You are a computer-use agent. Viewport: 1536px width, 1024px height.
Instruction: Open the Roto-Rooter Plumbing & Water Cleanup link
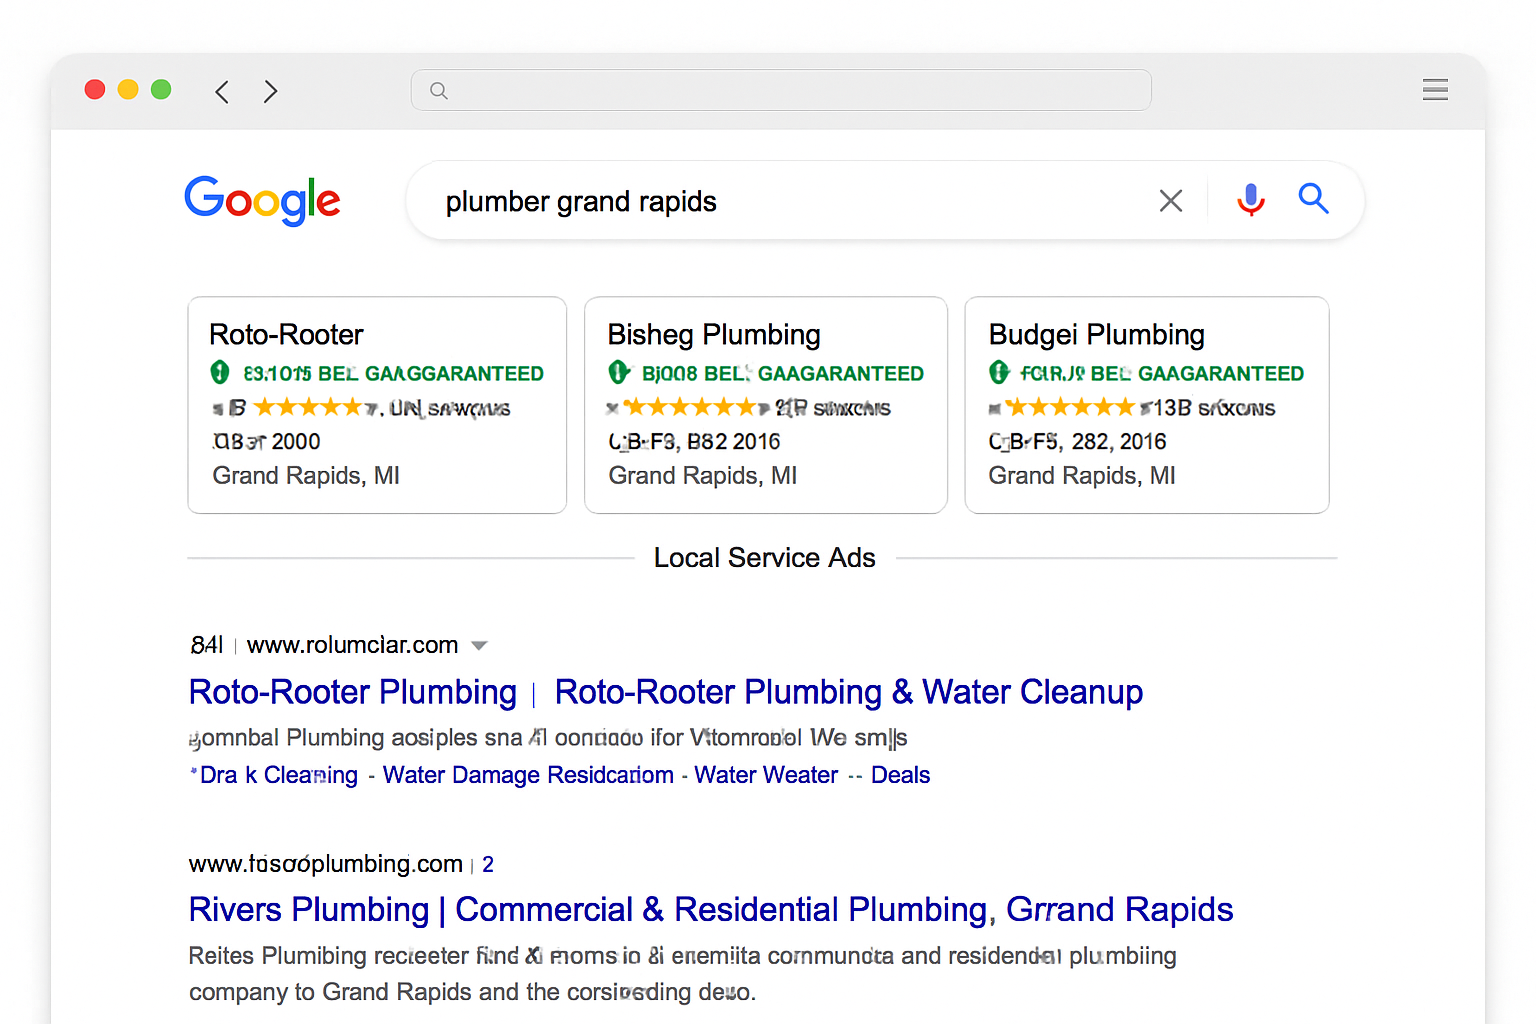point(848,692)
